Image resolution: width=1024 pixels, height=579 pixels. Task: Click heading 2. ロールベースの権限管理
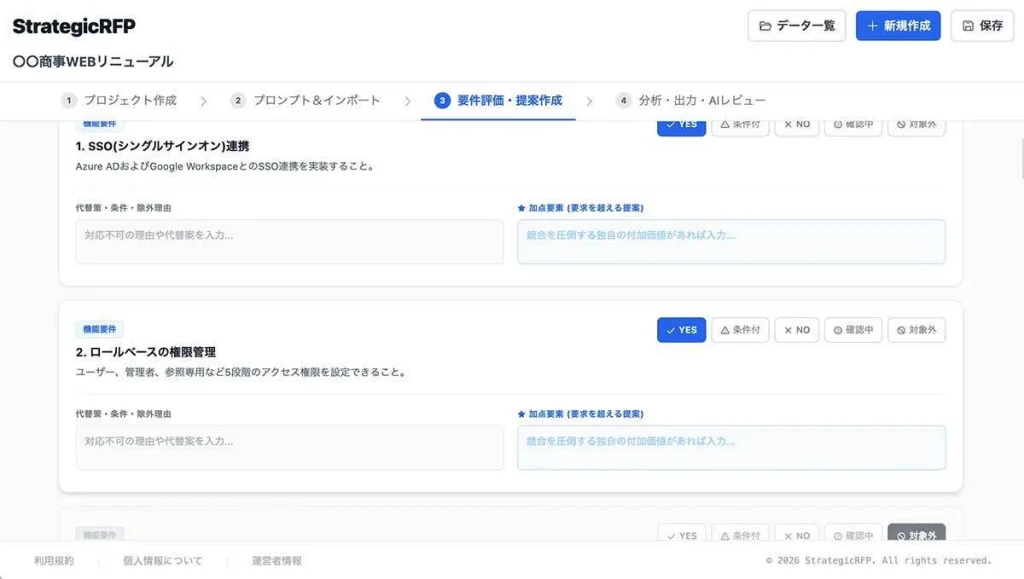(146, 352)
